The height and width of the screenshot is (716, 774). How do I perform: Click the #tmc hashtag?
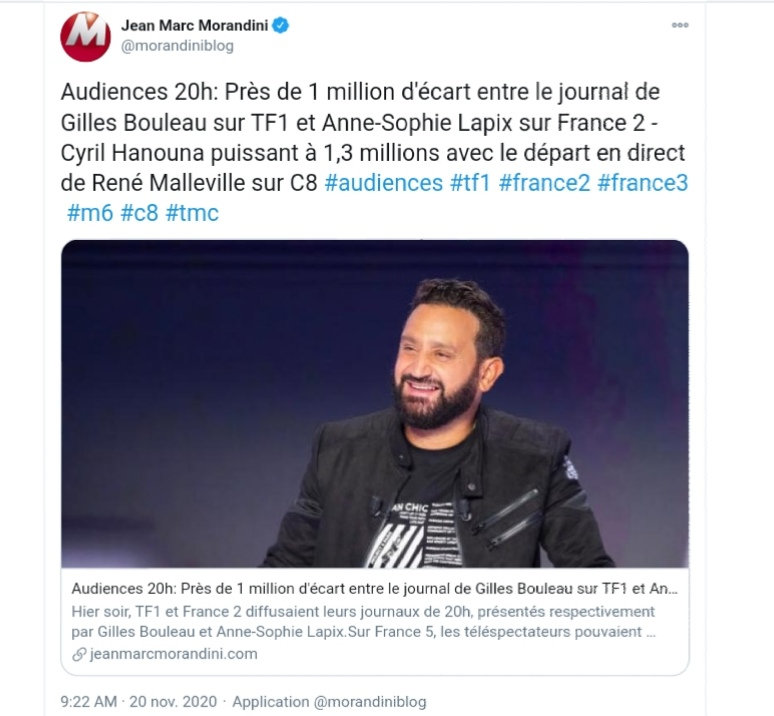(193, 212)
